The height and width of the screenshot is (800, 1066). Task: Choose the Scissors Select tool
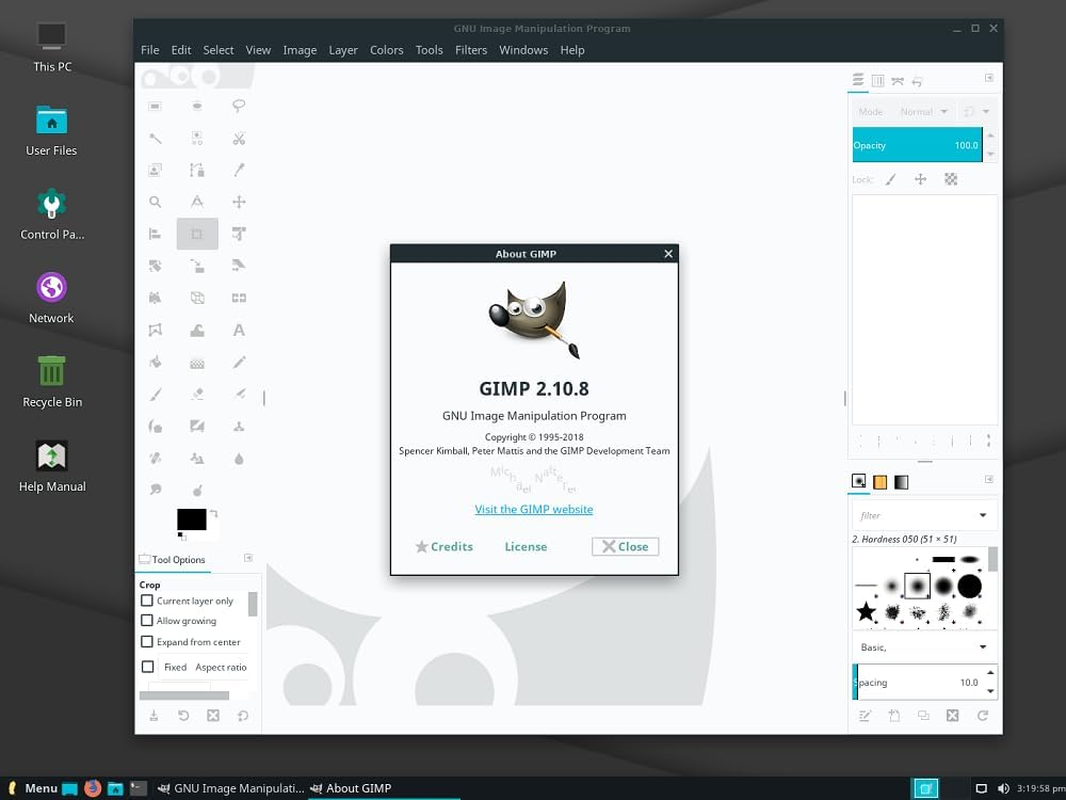[x=239, y=138]
